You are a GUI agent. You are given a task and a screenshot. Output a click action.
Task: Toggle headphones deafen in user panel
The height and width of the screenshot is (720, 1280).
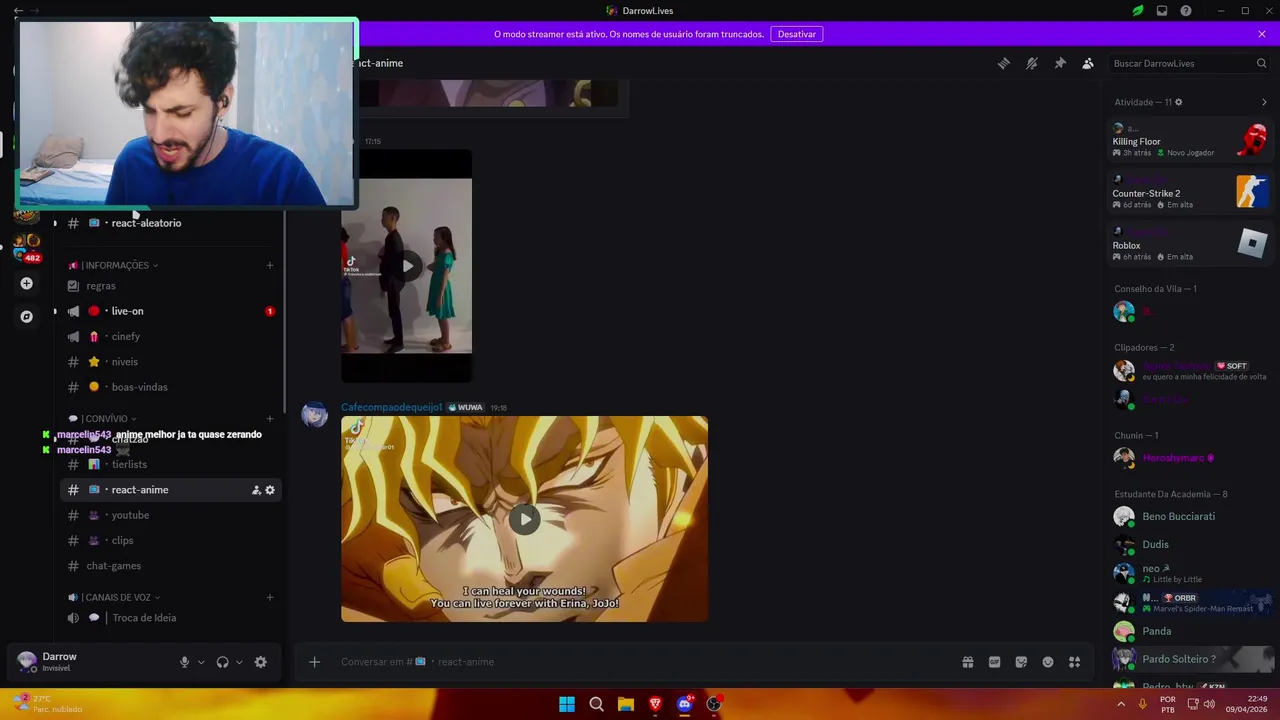tap(222, 662)
